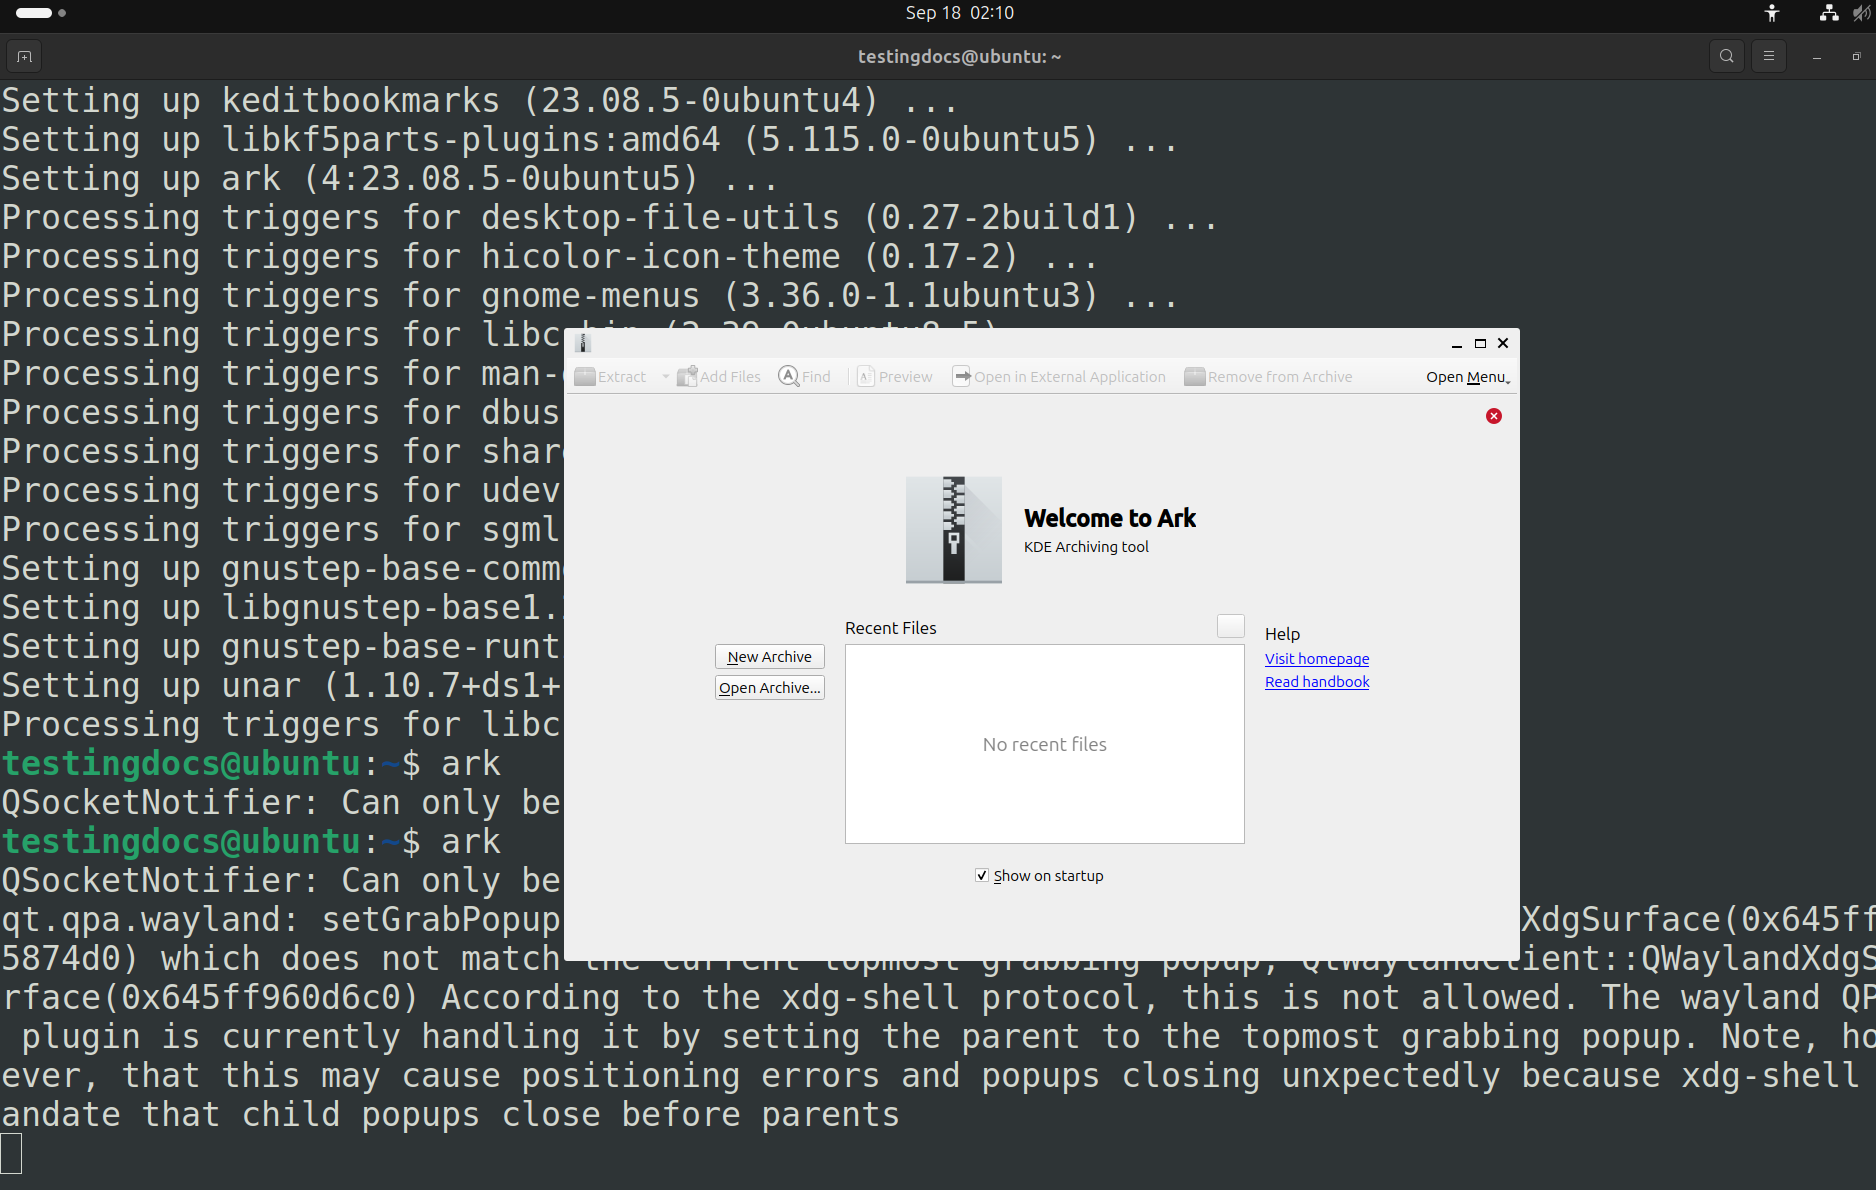Restore the terminal window size
The height and width of the screenshot is (1190, 1876).
[x=1856, y=57]
